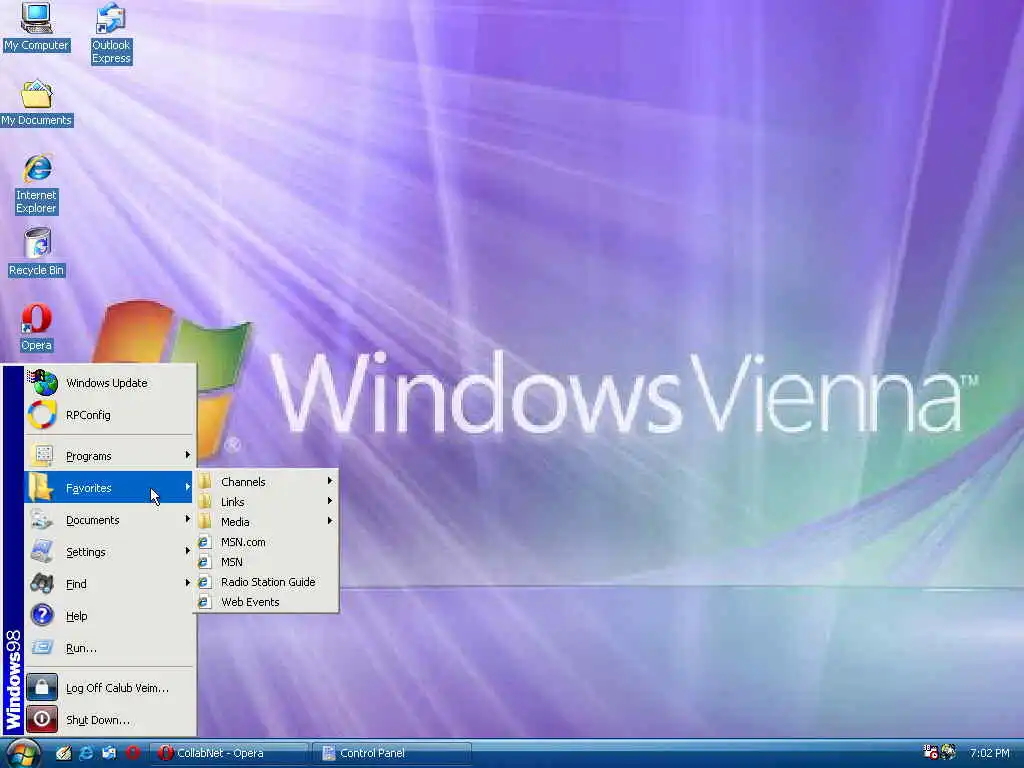Image resolution: width=1024 pixels, height=768 pixels.
Task: Choose Run... from the Start menu
Action: coord(109,647)
